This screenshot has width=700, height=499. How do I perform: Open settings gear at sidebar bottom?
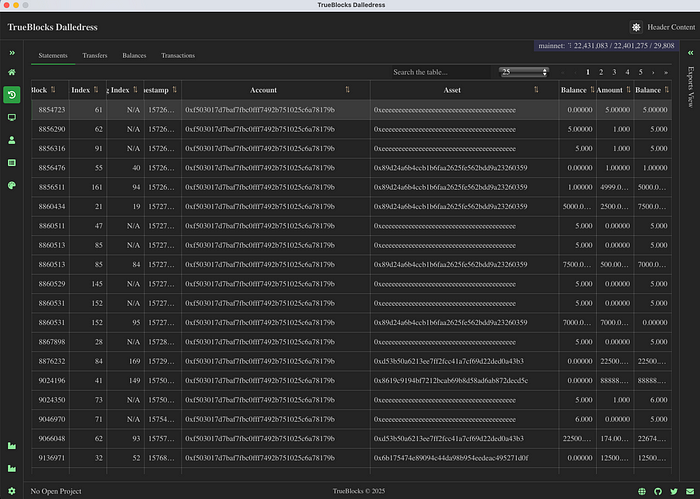click(x=12, y=491)
